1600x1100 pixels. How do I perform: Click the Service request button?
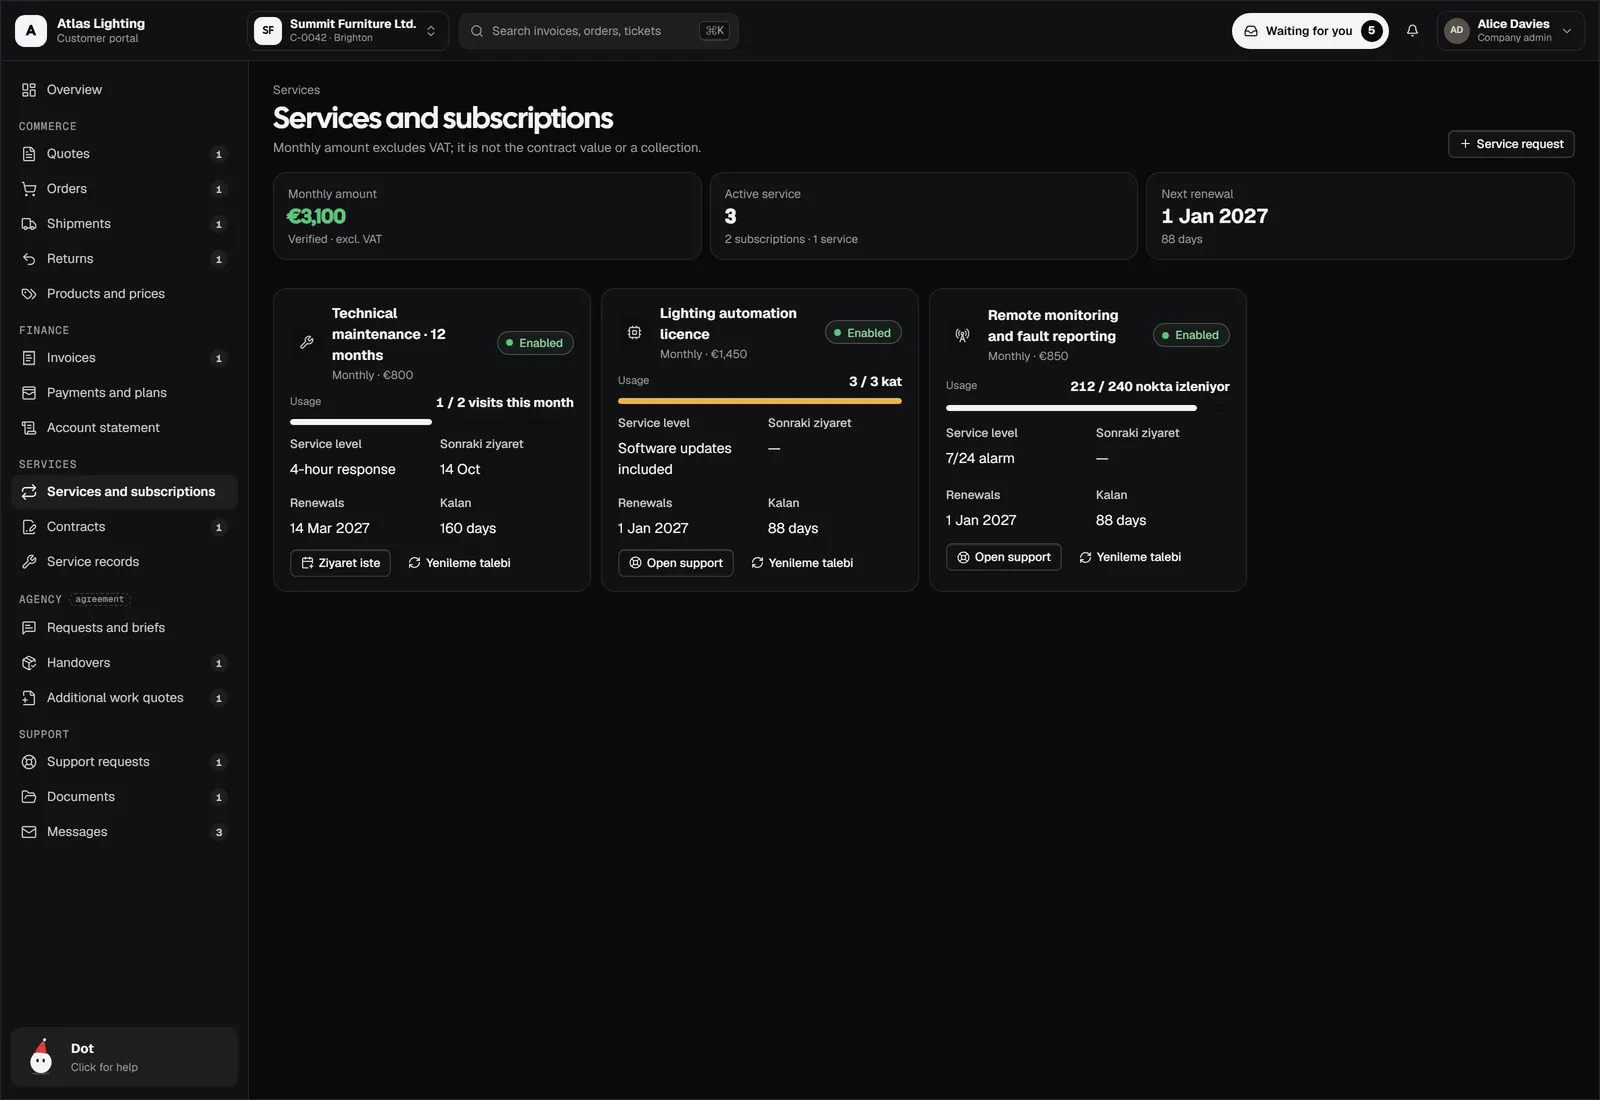(x=1511, y=144)
